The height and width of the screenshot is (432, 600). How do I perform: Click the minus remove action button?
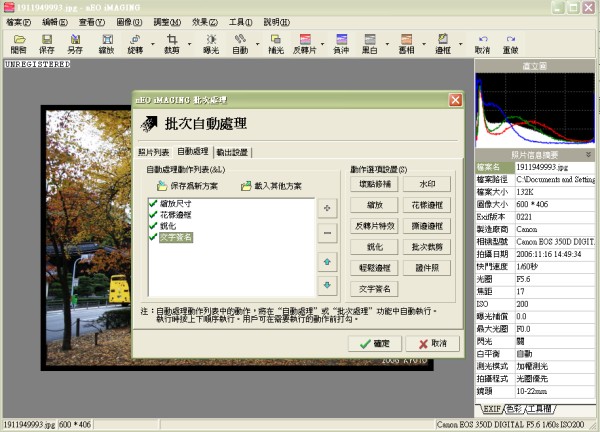(327, 233)
